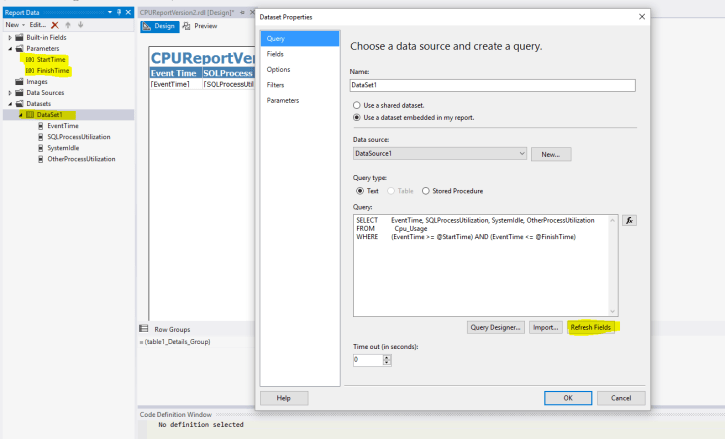Select the DataSet1 dataset icon in tree

[x=29, y=115]
